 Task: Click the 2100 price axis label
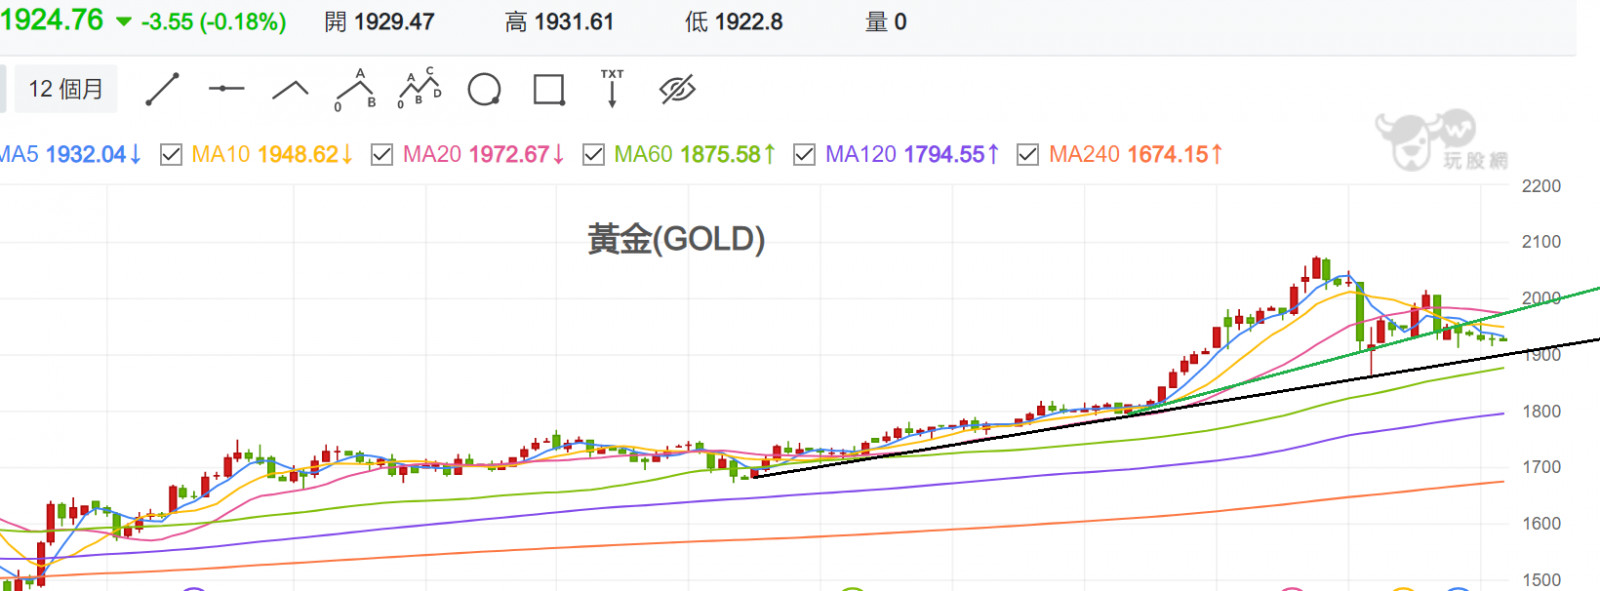coord(1541,242)
